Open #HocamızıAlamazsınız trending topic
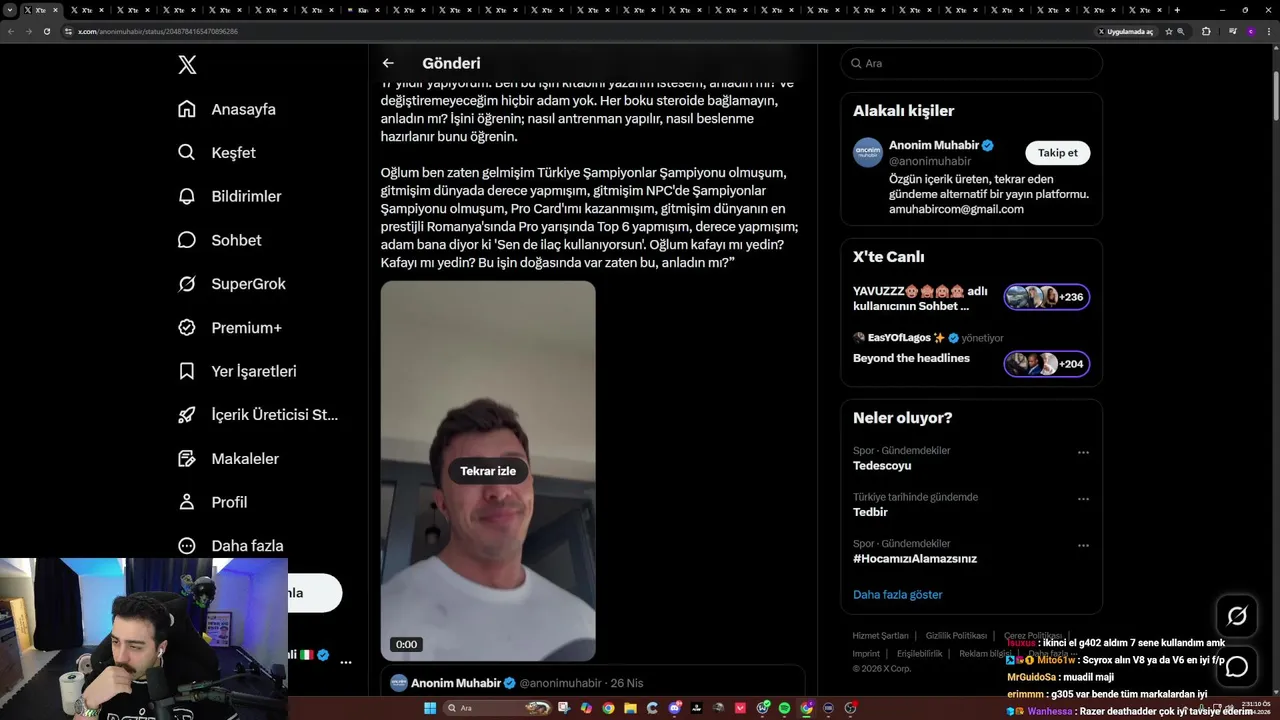Viewport: 1280px width, 720px height. 915,559
